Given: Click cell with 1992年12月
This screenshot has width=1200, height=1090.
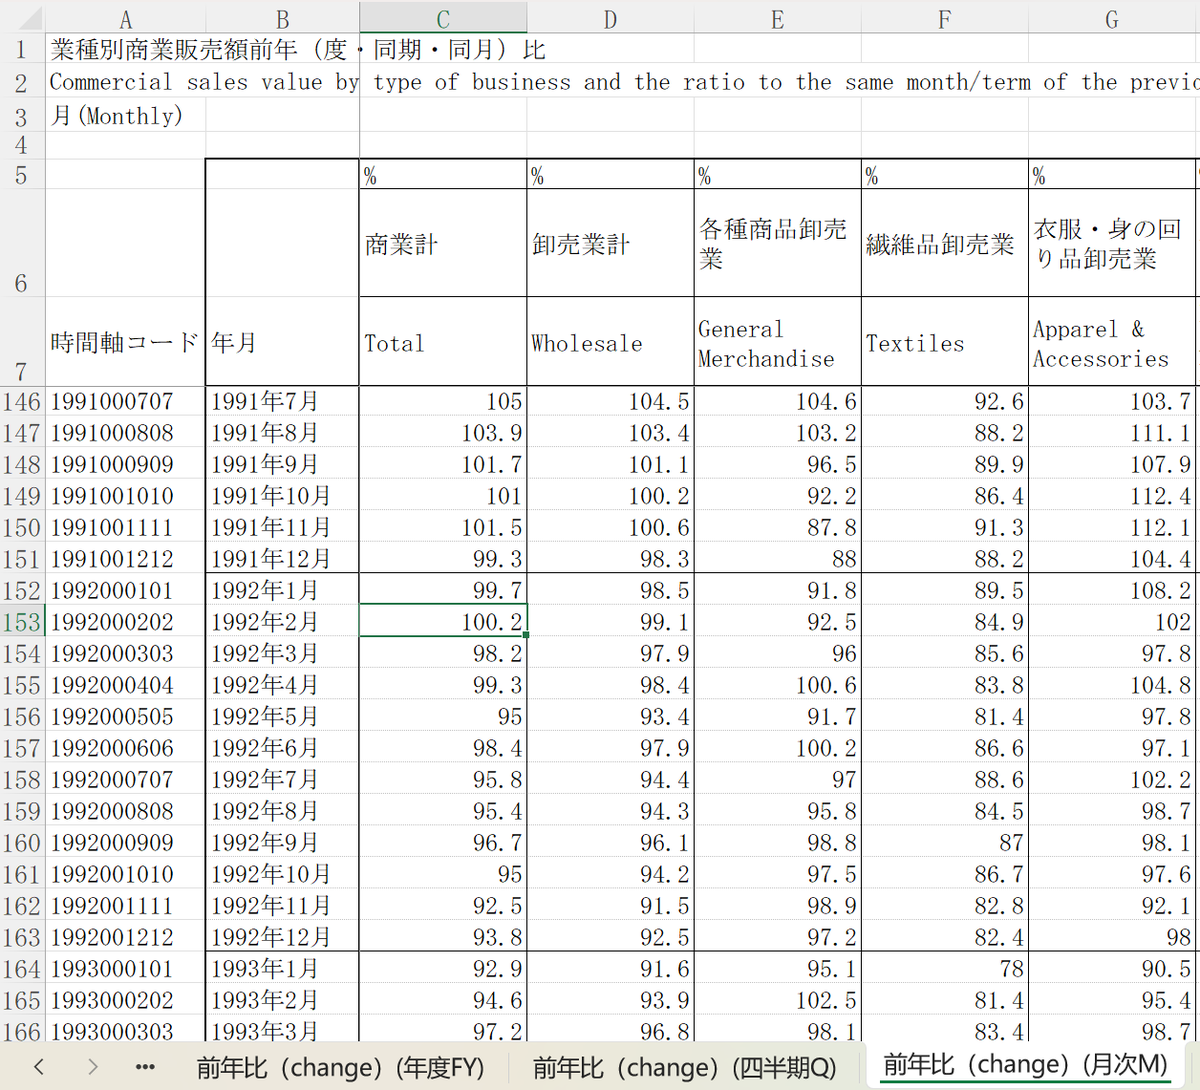Looking at the screenshot, I should coord(282,937).
